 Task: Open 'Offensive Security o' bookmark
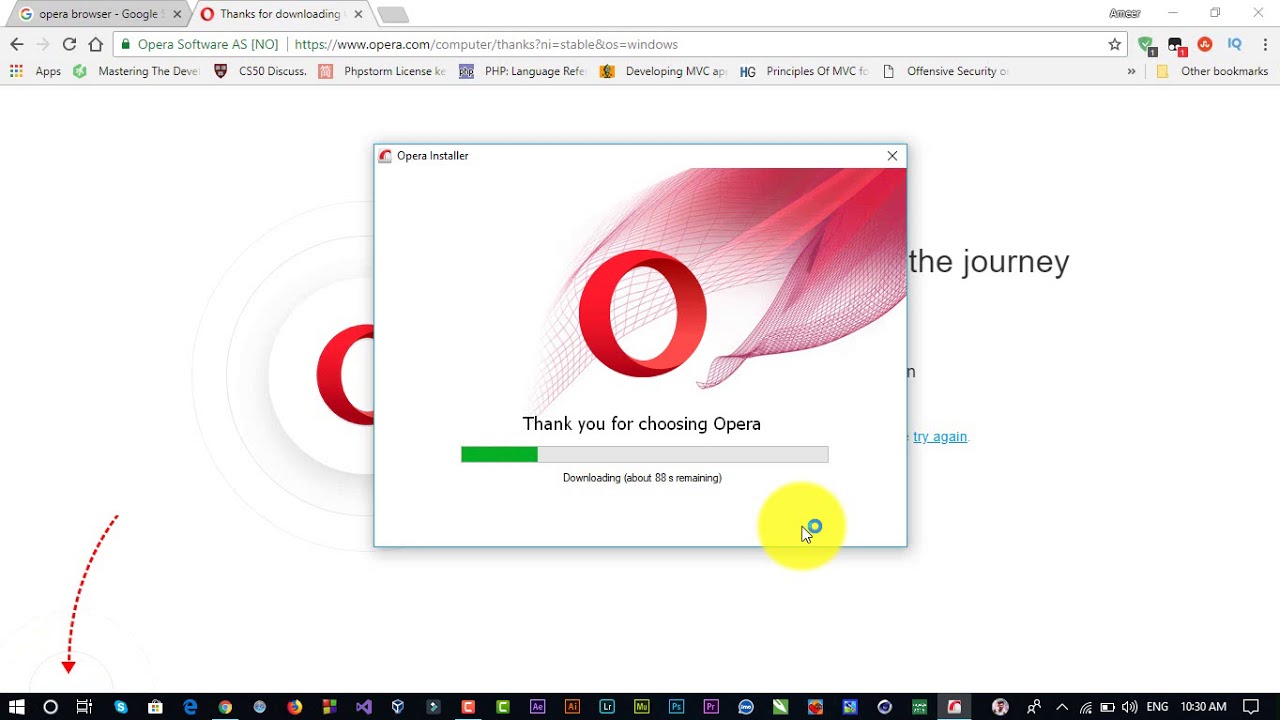click(x=945, y=71)
